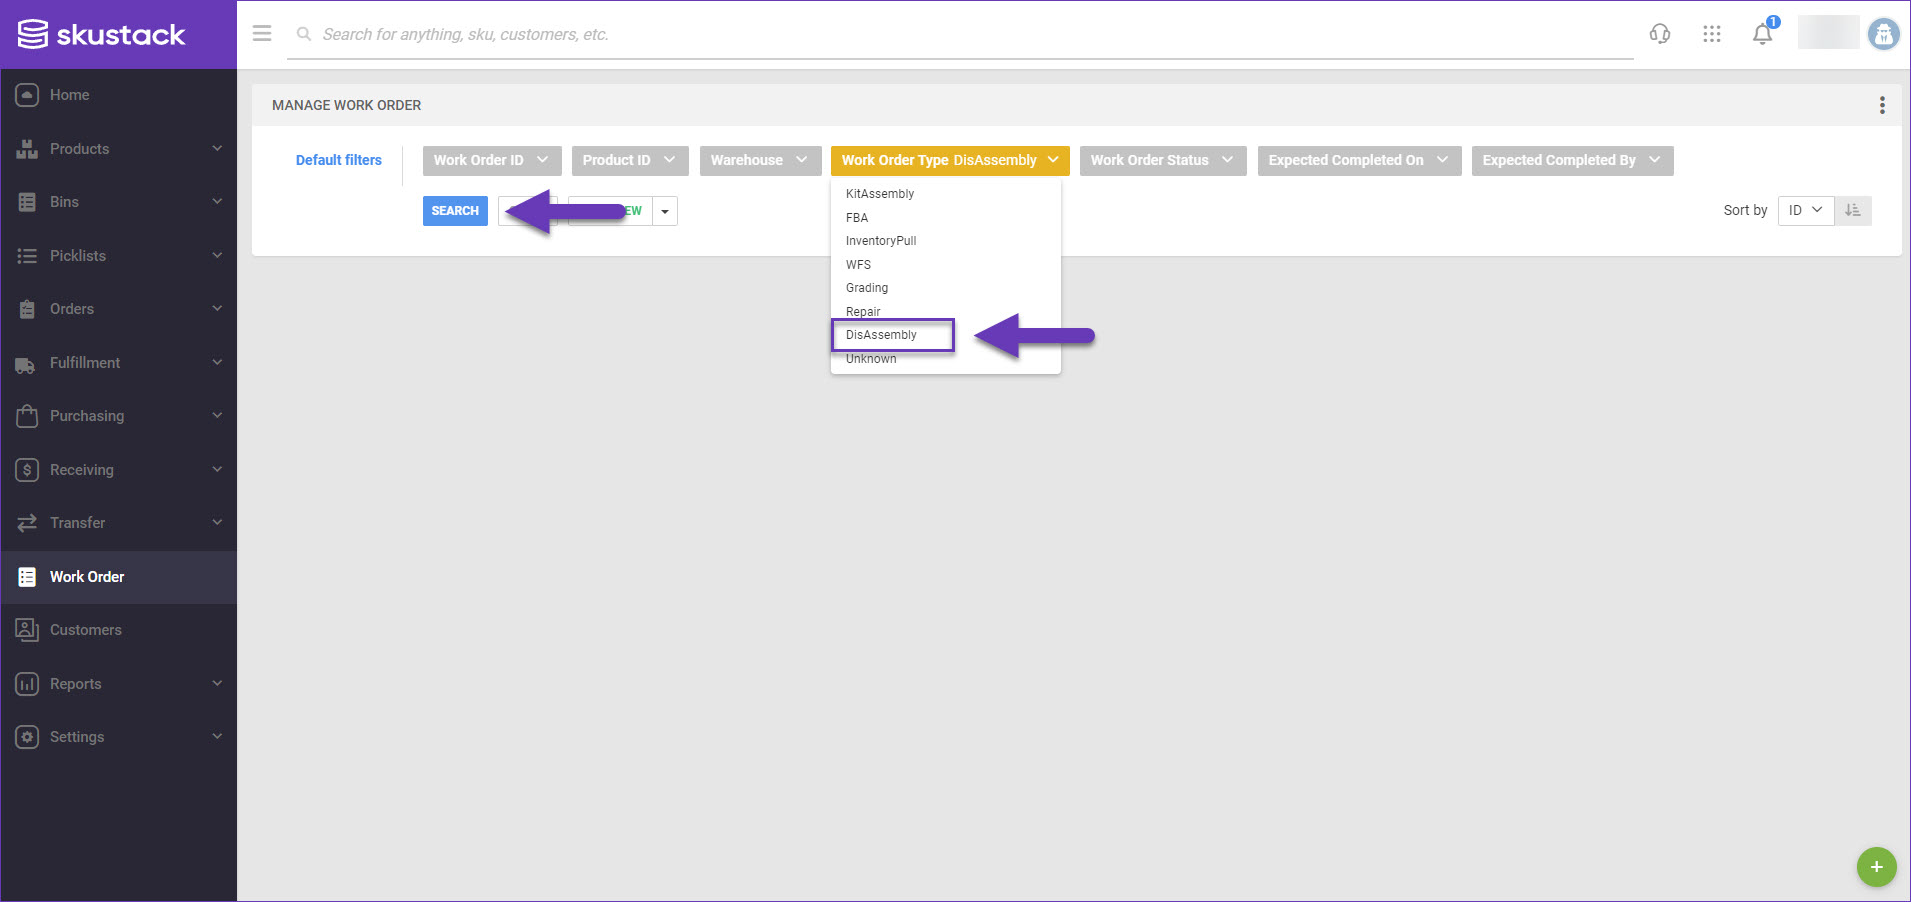Screen dimensions: 1911x902
Task: Click the hamburger menu icon
Action: (262, 34)
